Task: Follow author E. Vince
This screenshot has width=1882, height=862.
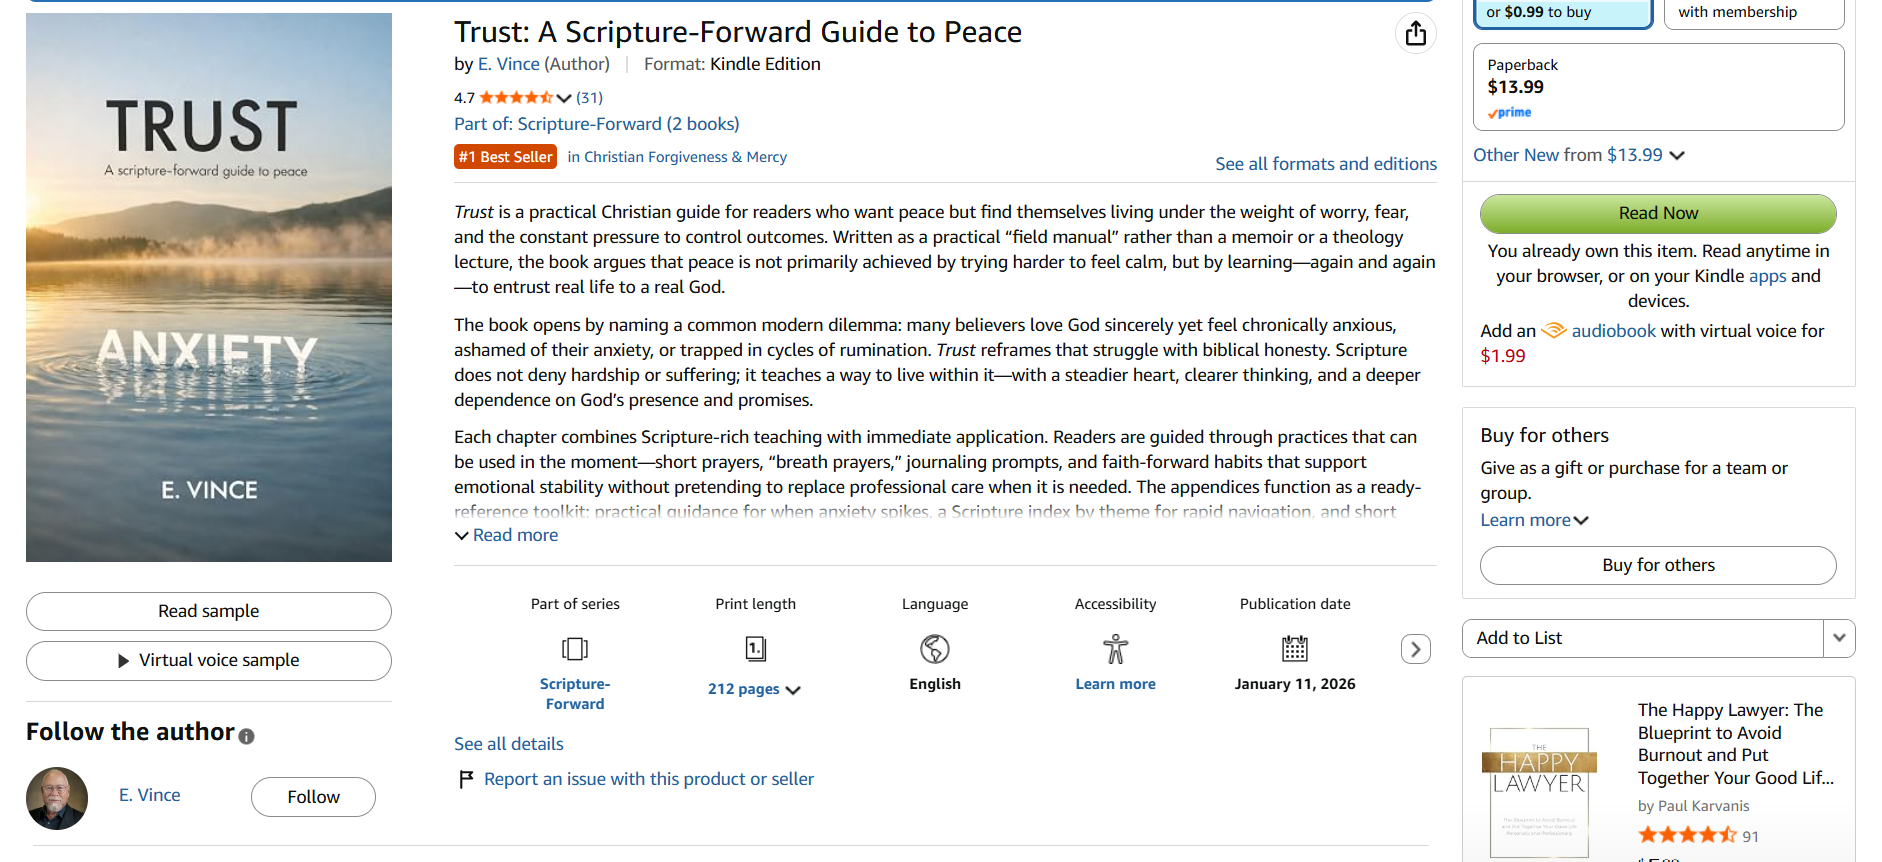Action: [313, 797]
